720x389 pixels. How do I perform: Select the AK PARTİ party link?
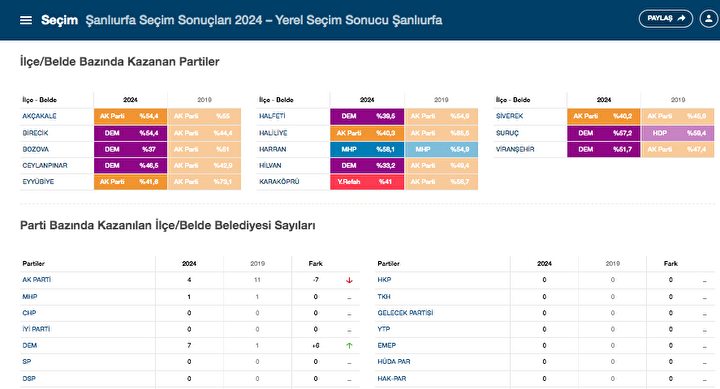(x=37, y=280)
